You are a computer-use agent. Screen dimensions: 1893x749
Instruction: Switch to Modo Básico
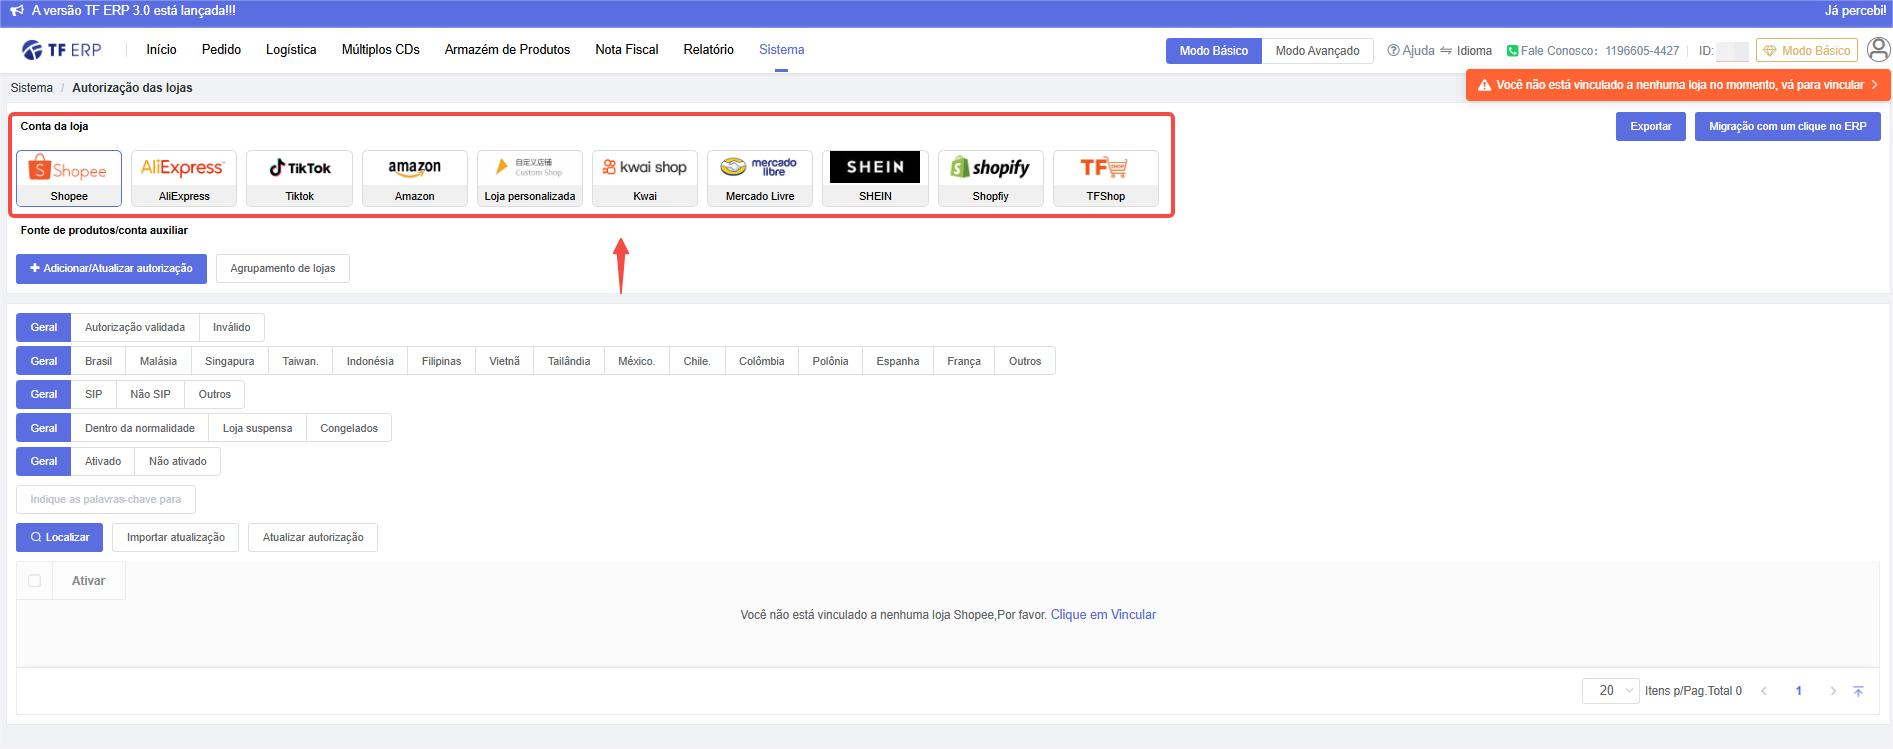pyautogui.click(x=1213, y=51)
